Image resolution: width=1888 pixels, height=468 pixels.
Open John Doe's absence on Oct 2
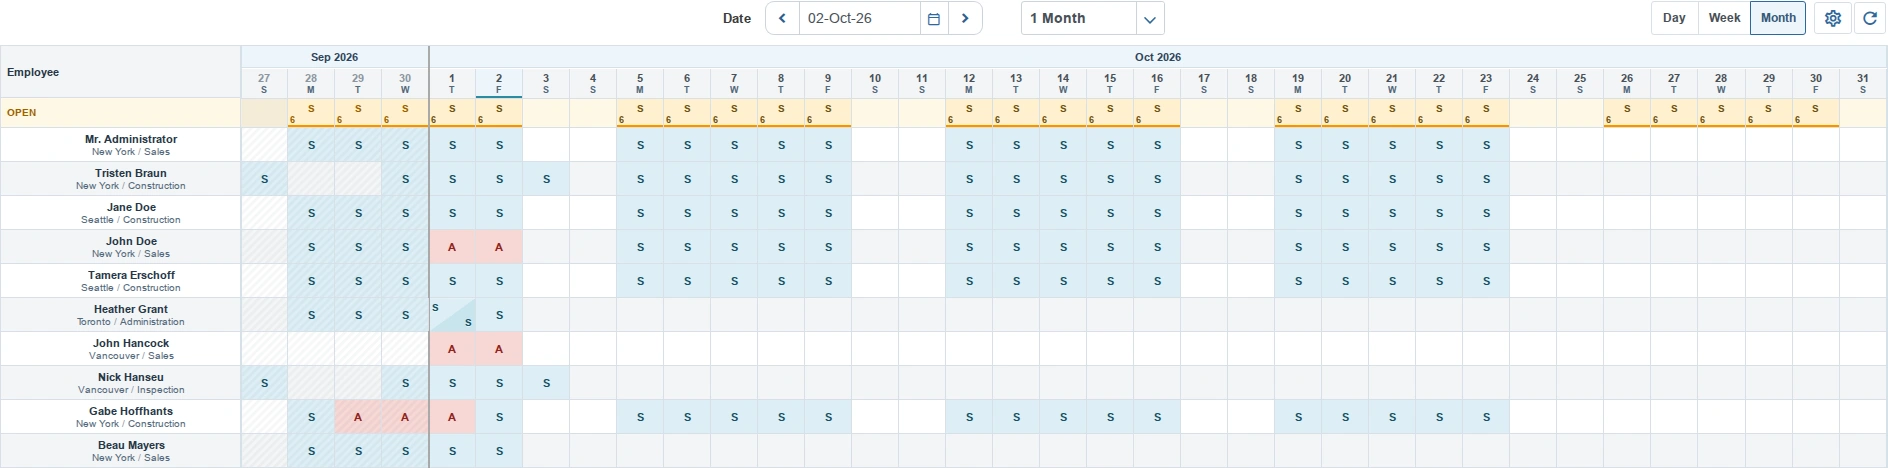pyautogui.click(x=499, y=247)
